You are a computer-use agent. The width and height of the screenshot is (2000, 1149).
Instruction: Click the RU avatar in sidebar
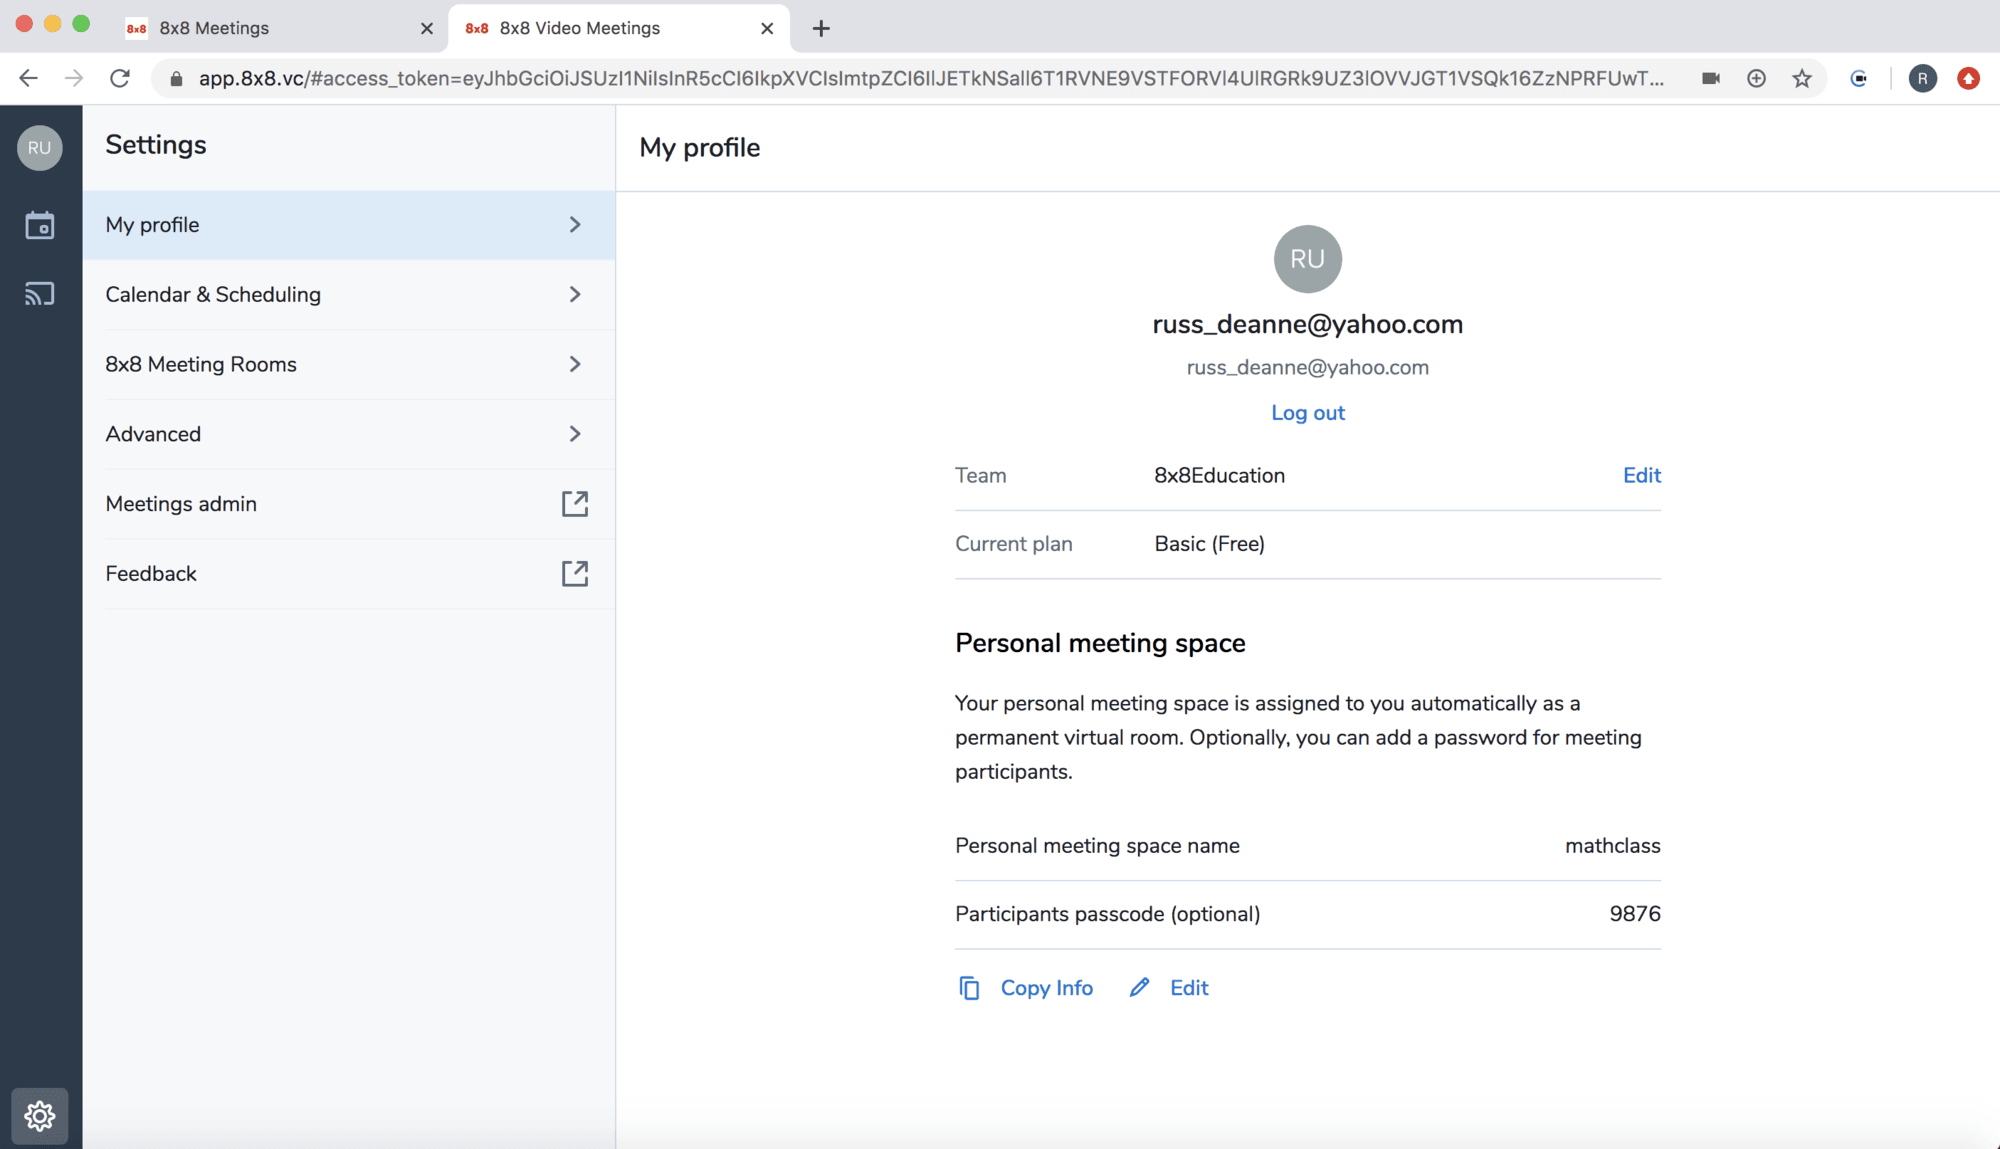[x=40, y=148]
